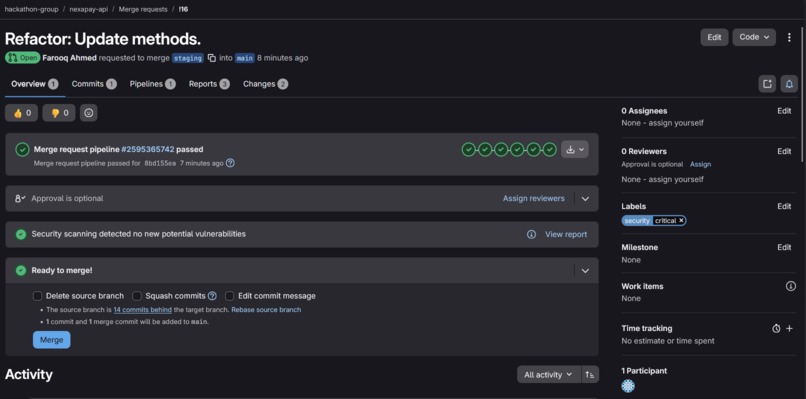Screen dimensions: 806x399
Task: Toggle activity sort order icon
Action: click(x=590, y=375)
